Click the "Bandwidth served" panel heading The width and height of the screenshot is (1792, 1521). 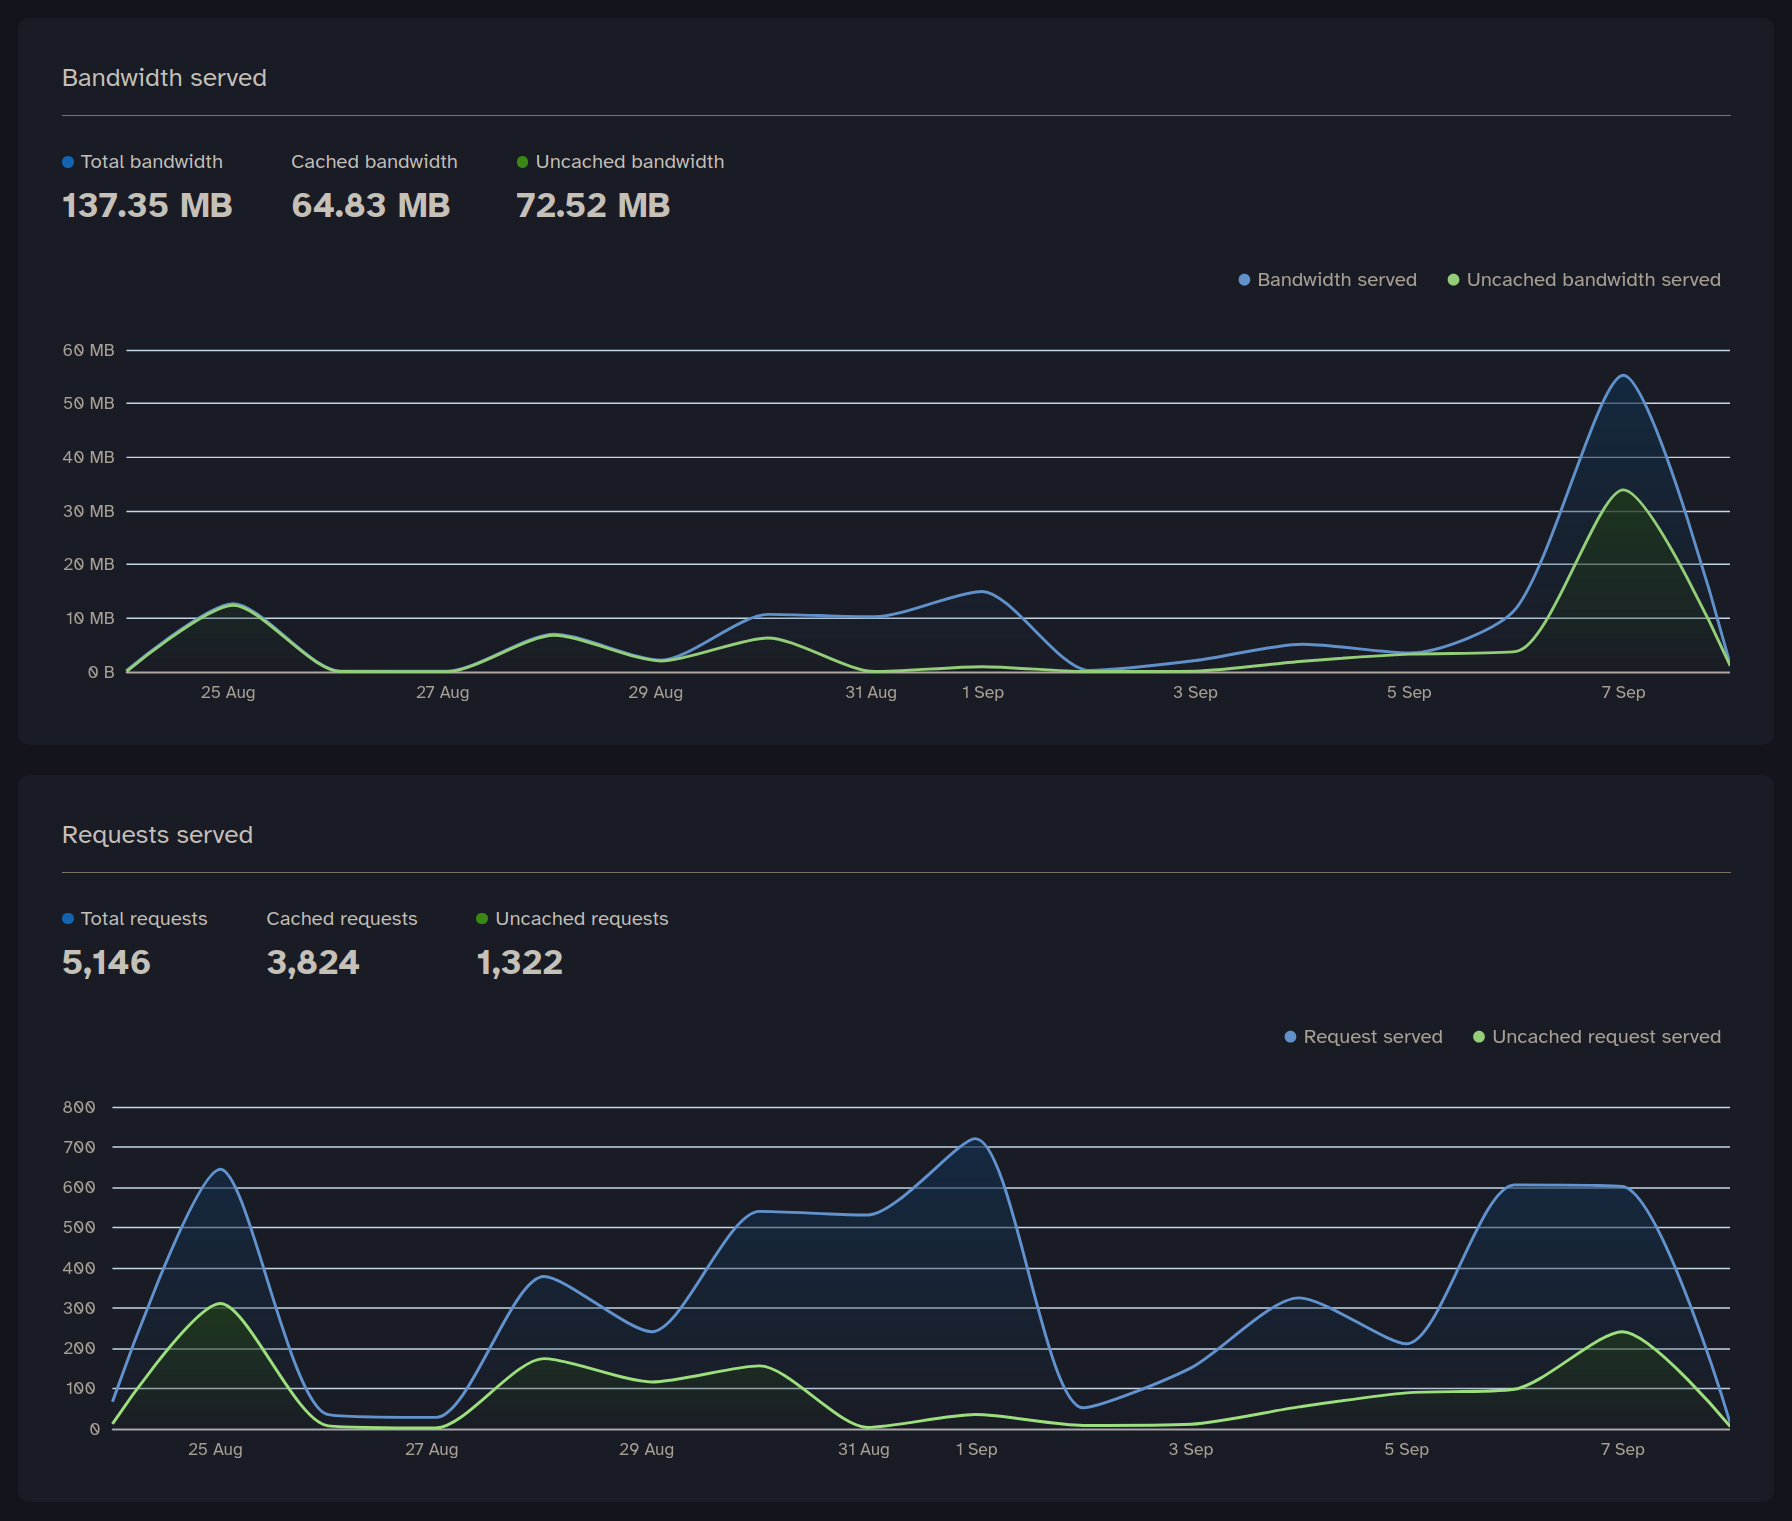tap(164, 78)
